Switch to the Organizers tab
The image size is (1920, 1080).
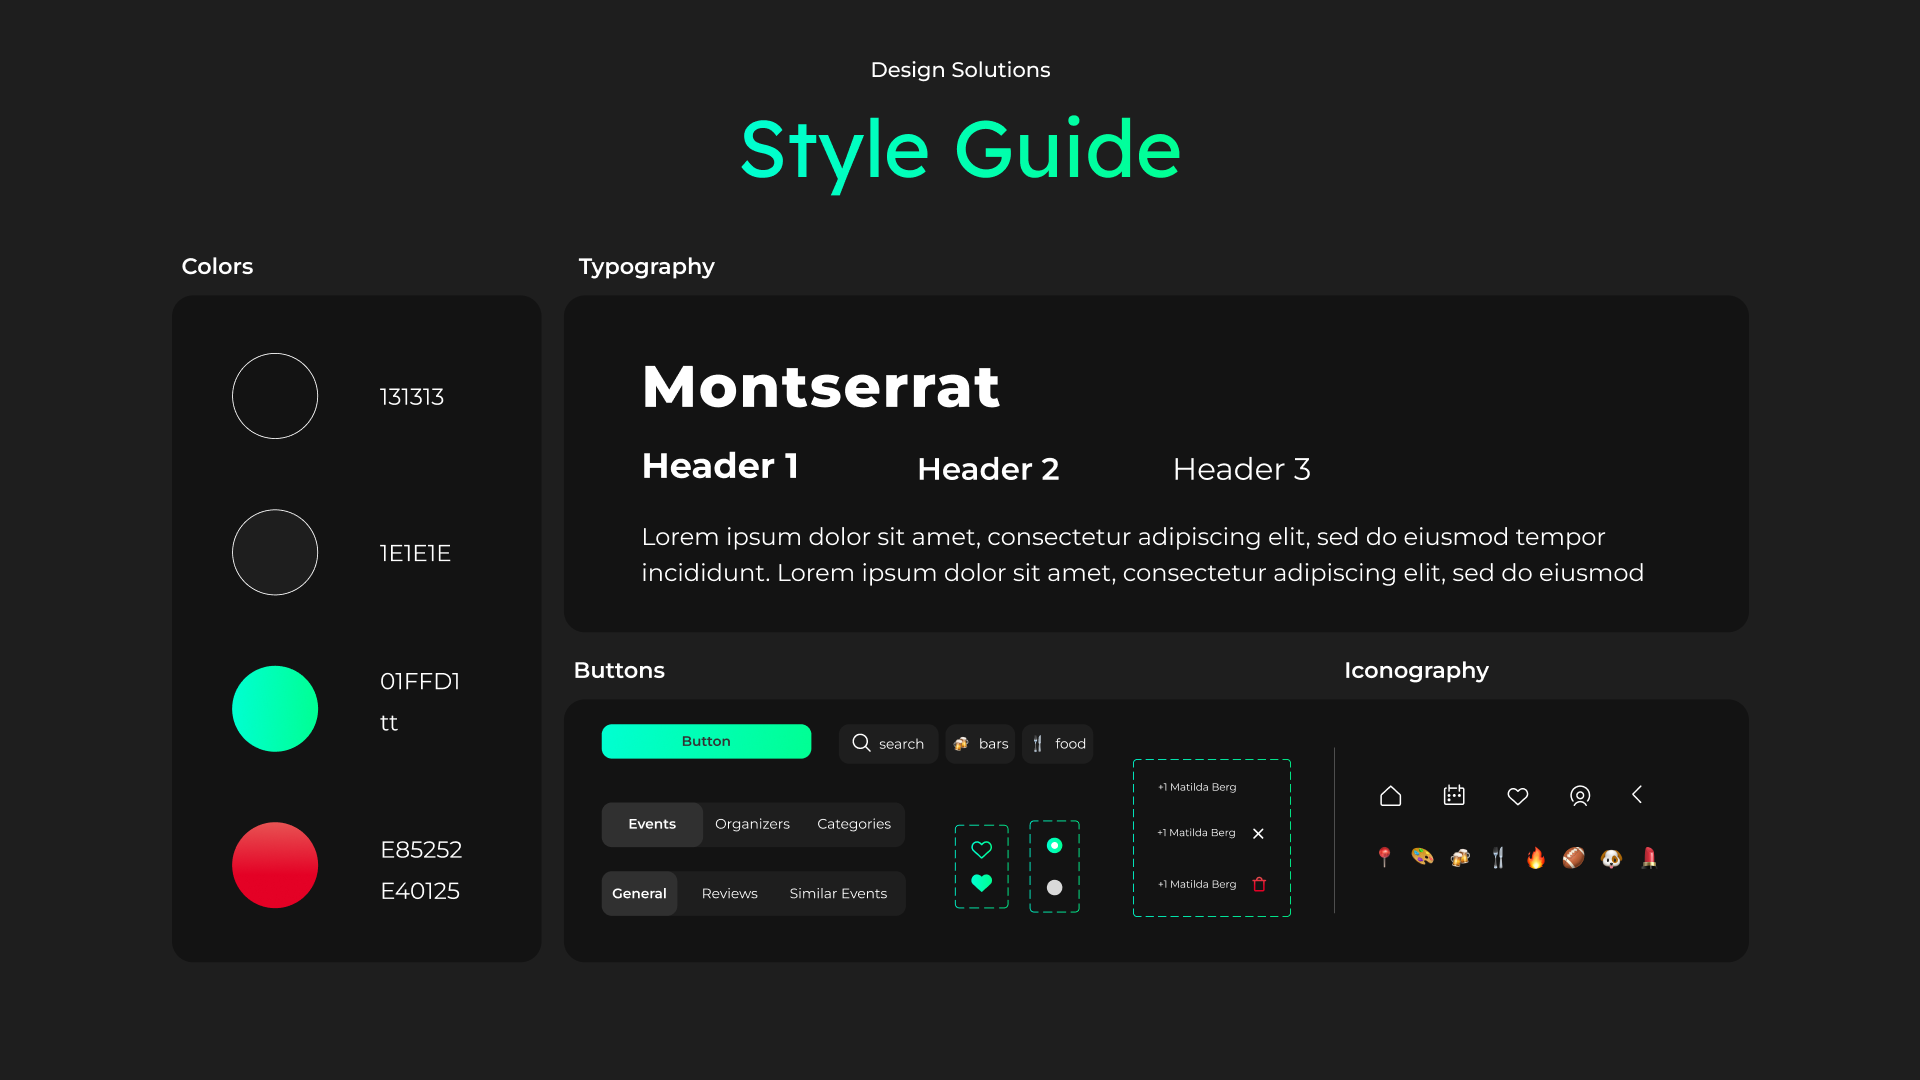point(752,824)
